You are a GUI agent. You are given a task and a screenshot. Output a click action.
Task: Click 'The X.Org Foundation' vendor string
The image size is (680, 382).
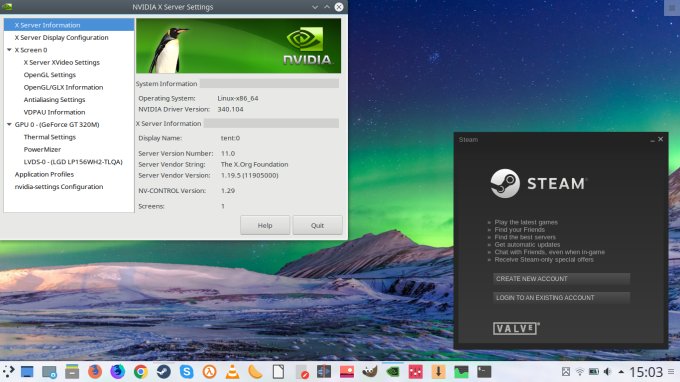pyautogui.click(x=255, y=164)
